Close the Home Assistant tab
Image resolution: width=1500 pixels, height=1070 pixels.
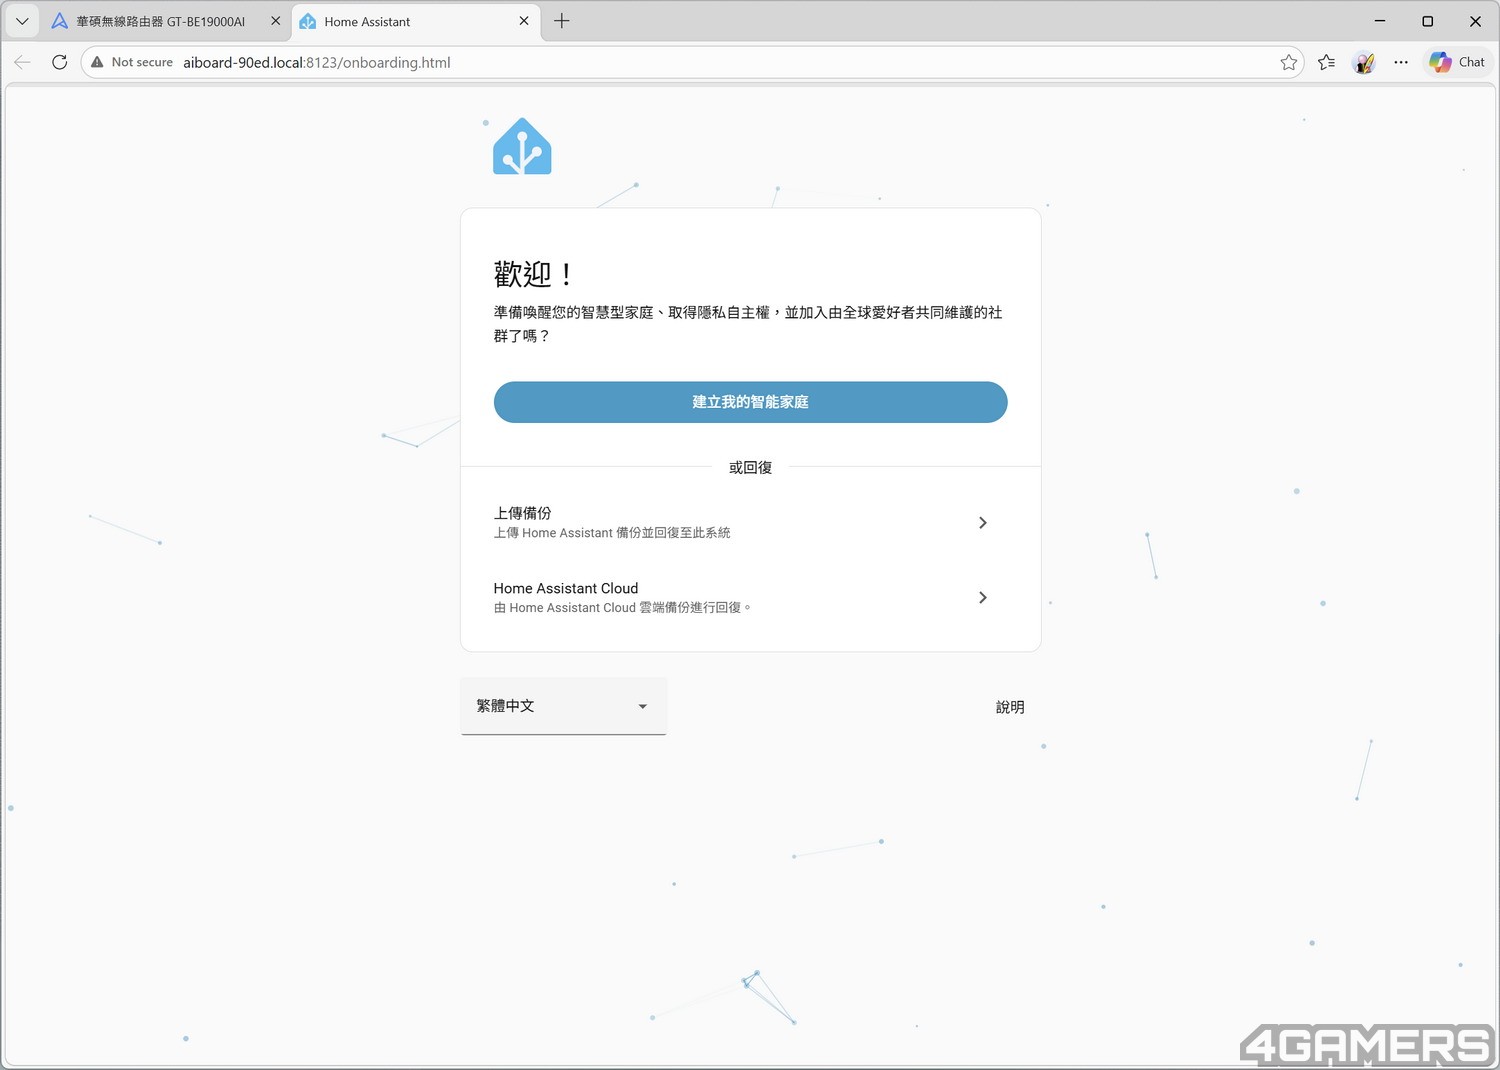tap(524, 21)
